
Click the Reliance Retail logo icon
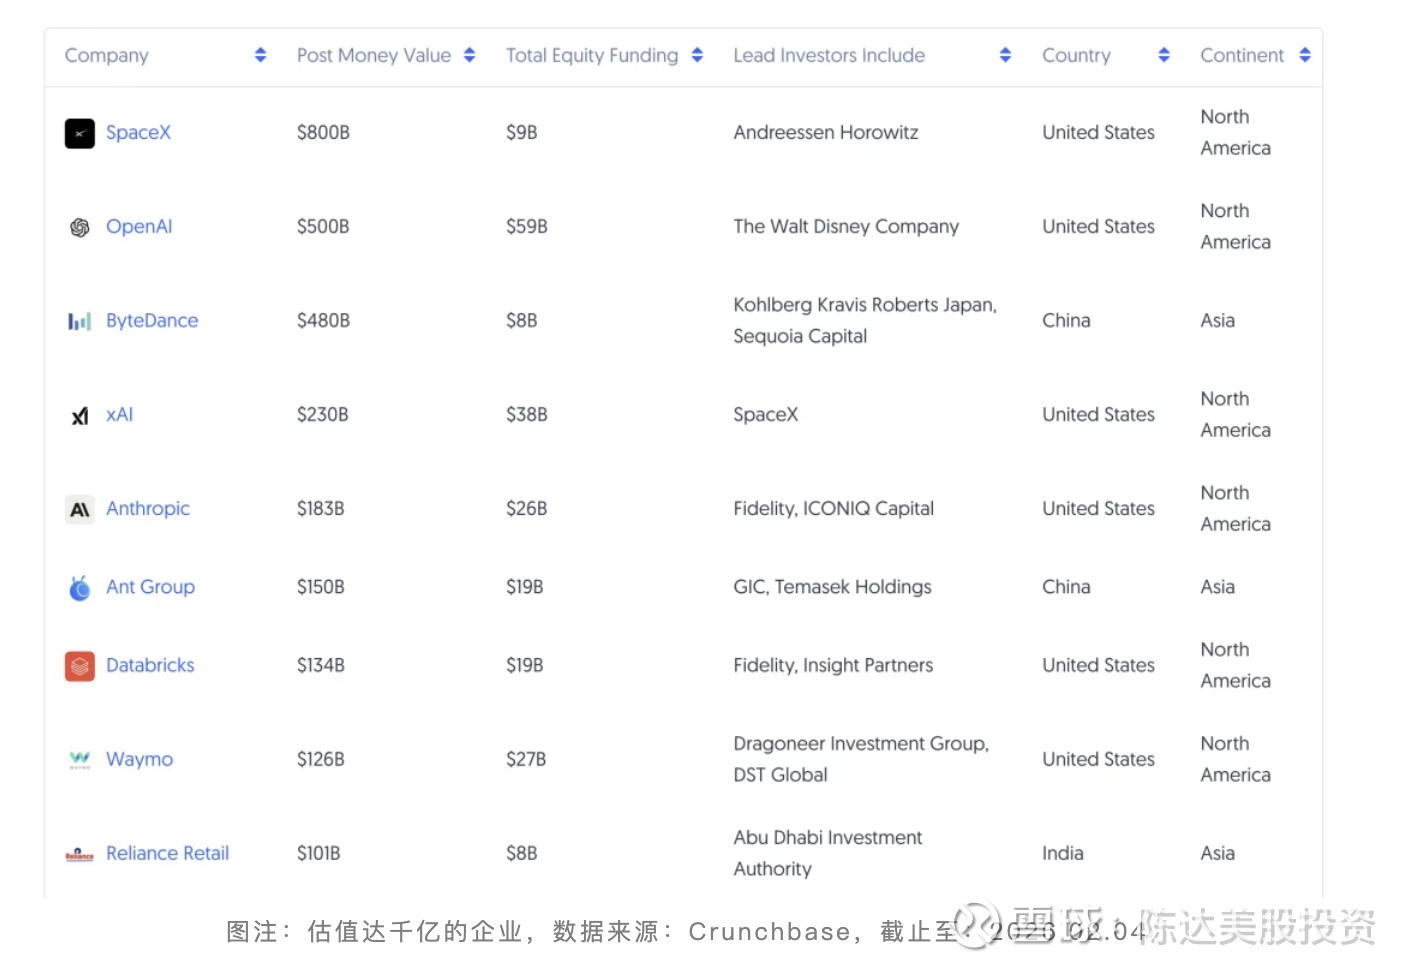80,855
